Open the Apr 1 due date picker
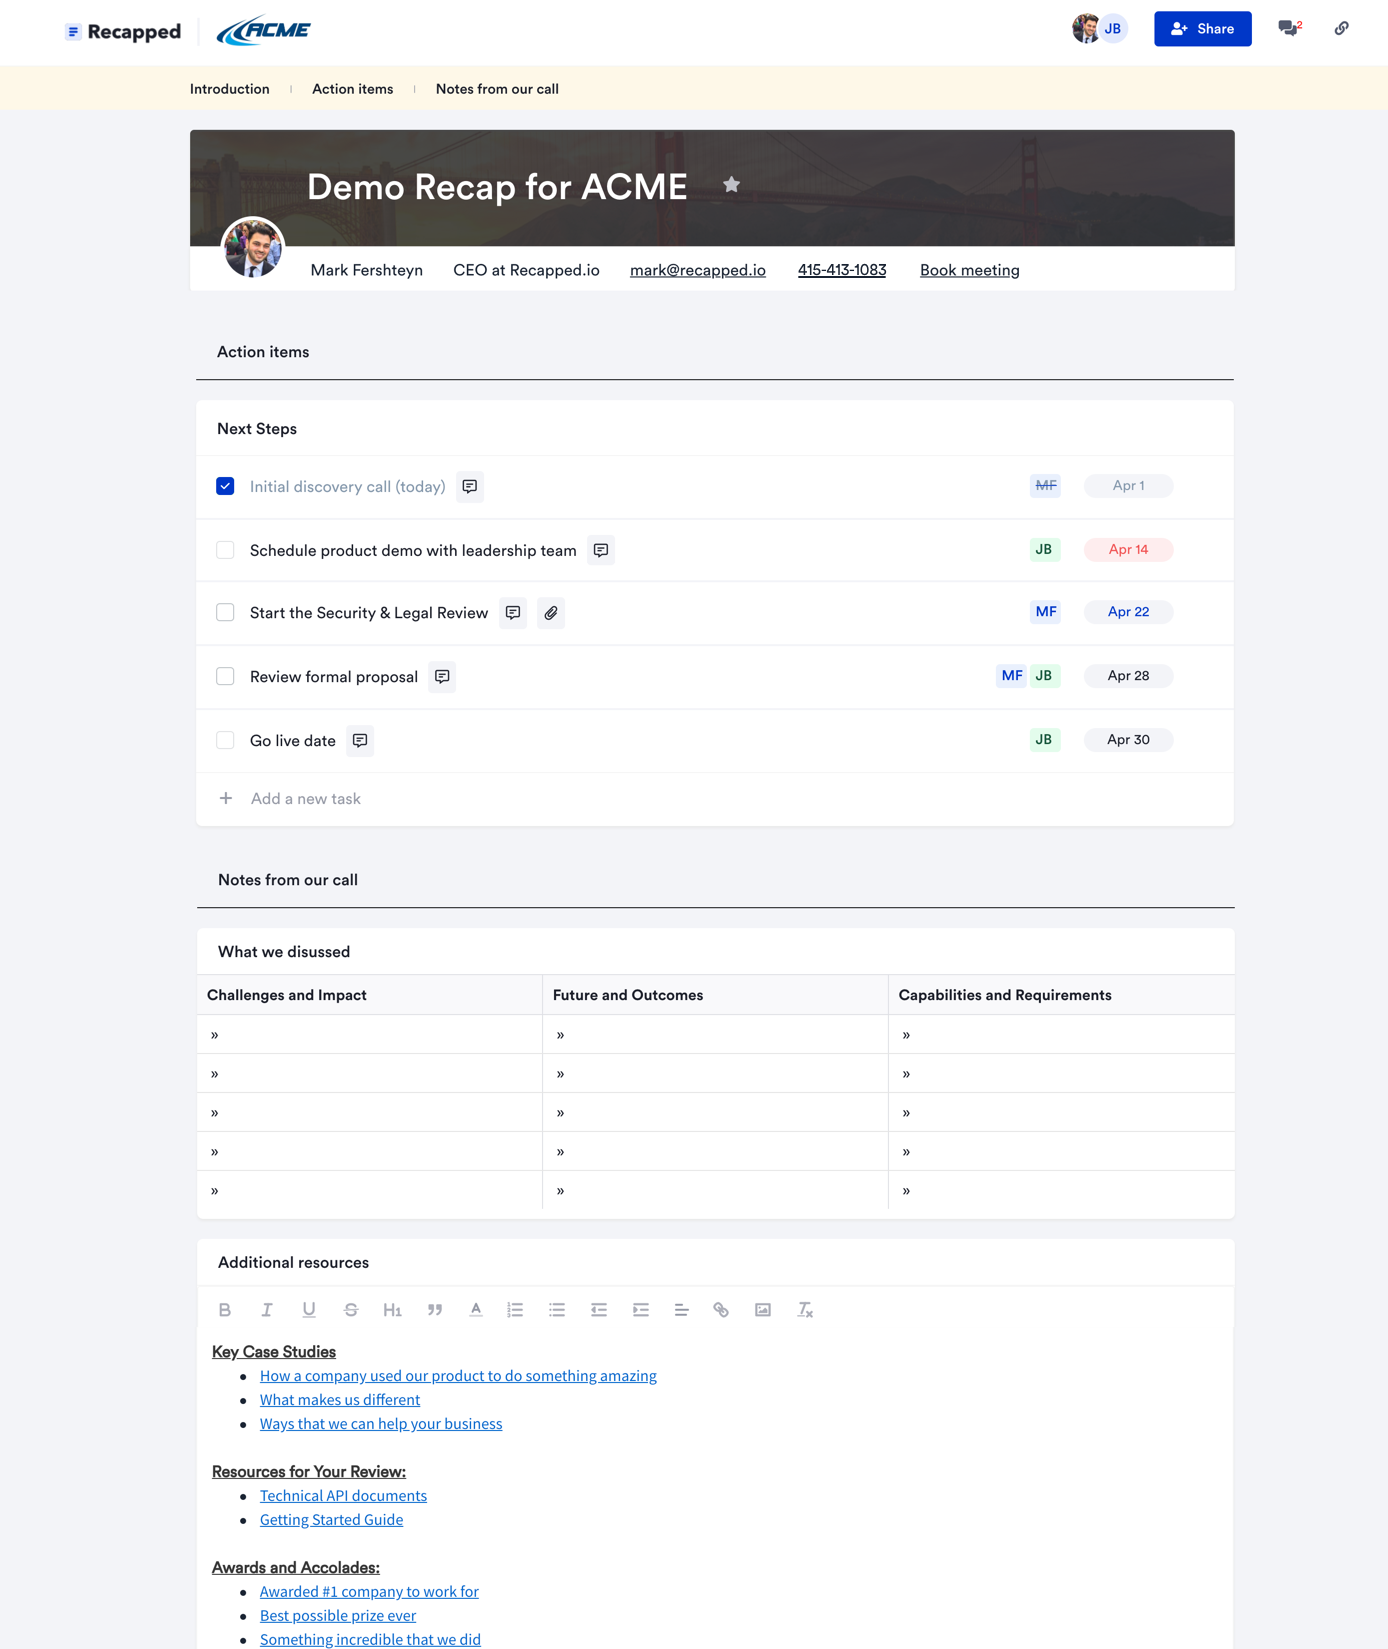The image size is (1388, 1649). coord(1128,486)
